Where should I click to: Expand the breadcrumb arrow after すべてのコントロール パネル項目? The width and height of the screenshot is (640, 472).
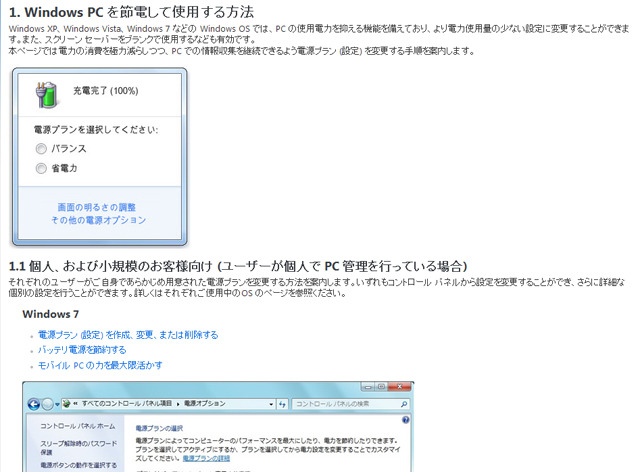tap(178, 404)
